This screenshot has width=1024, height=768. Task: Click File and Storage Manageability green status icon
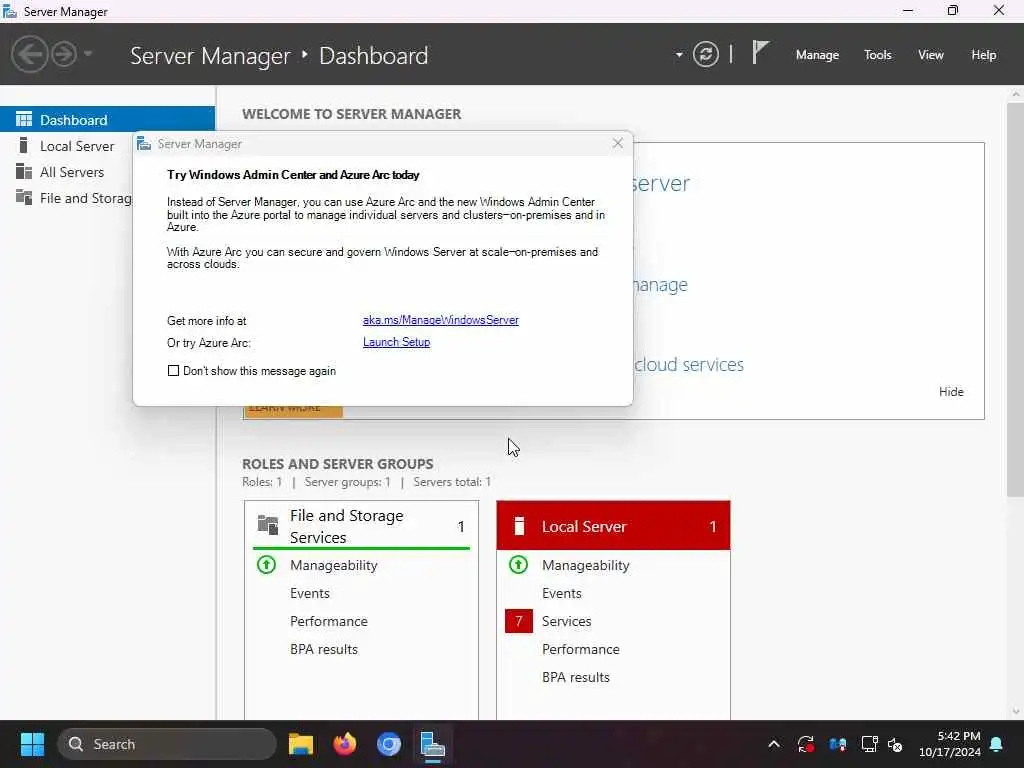[x=266, y=564]
